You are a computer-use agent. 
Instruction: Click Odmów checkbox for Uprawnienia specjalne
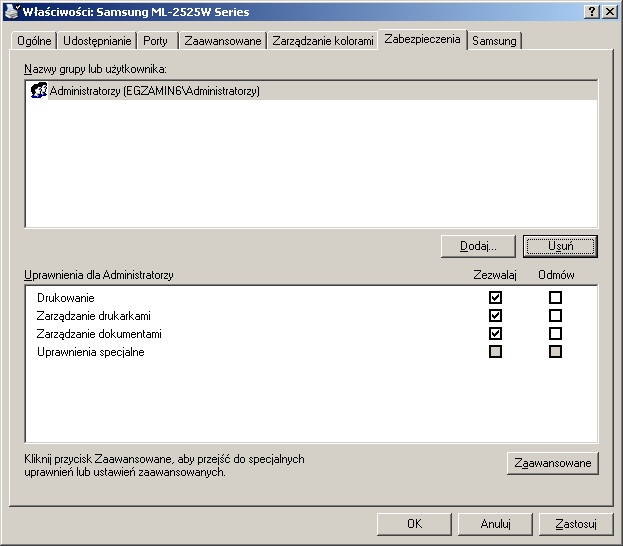555,352
